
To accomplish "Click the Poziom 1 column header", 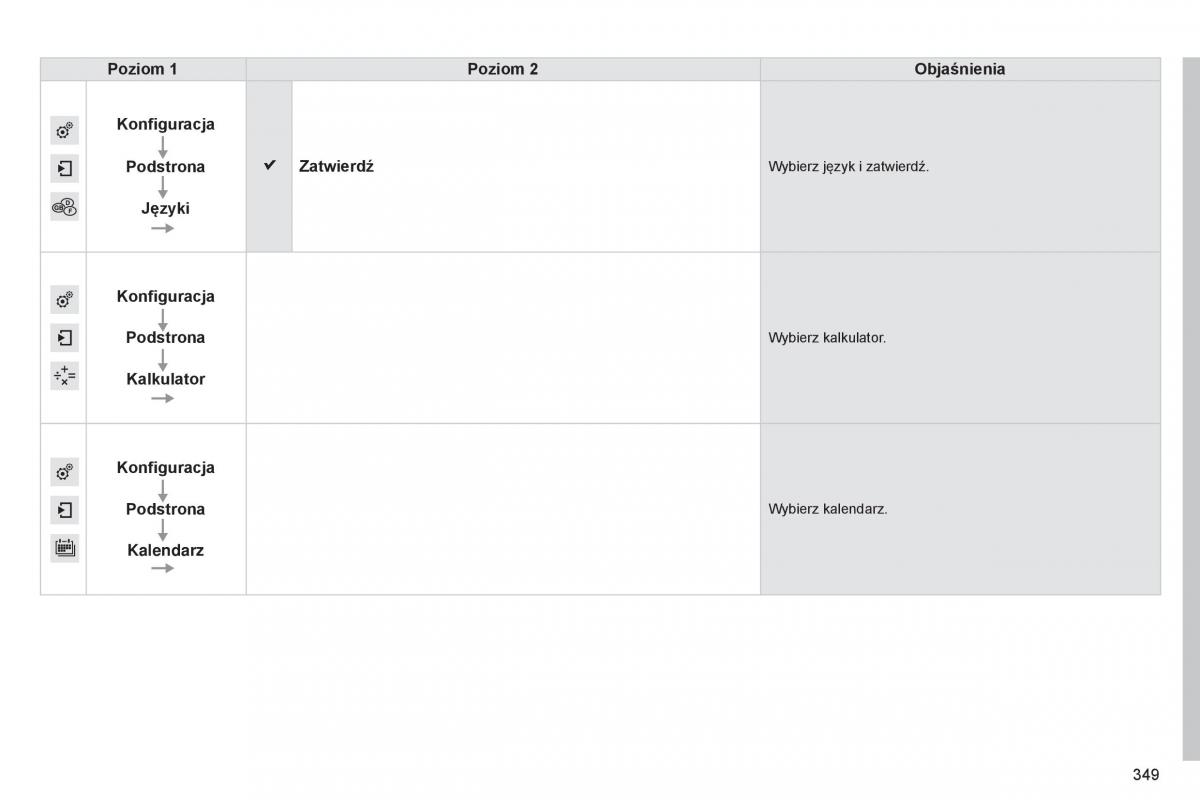I will point(143,69).
